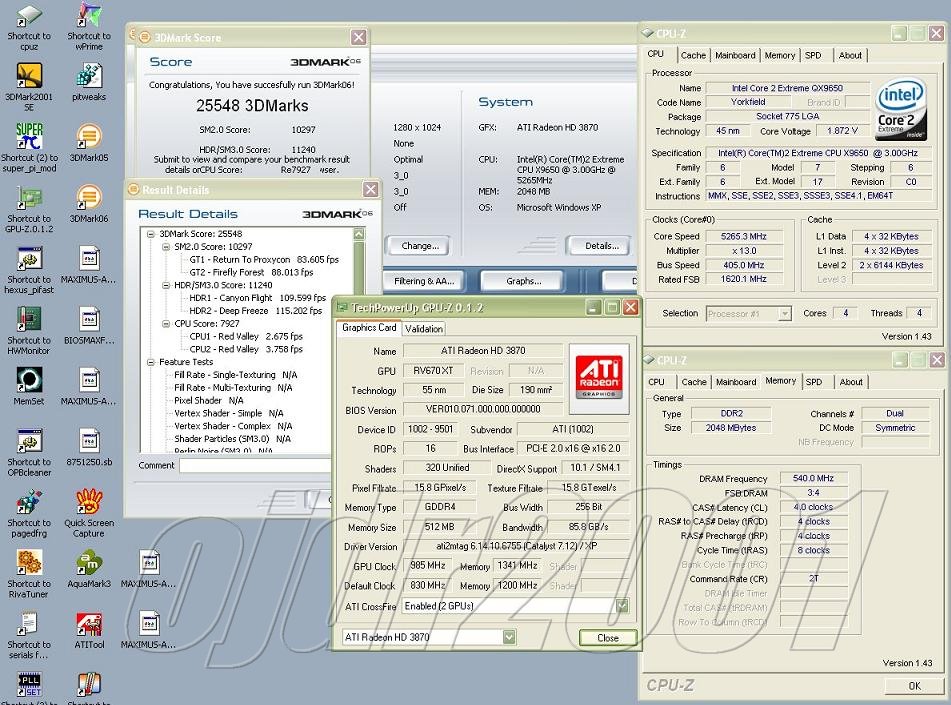Click the GPU Clock 985 MHz field

point(428,565)
